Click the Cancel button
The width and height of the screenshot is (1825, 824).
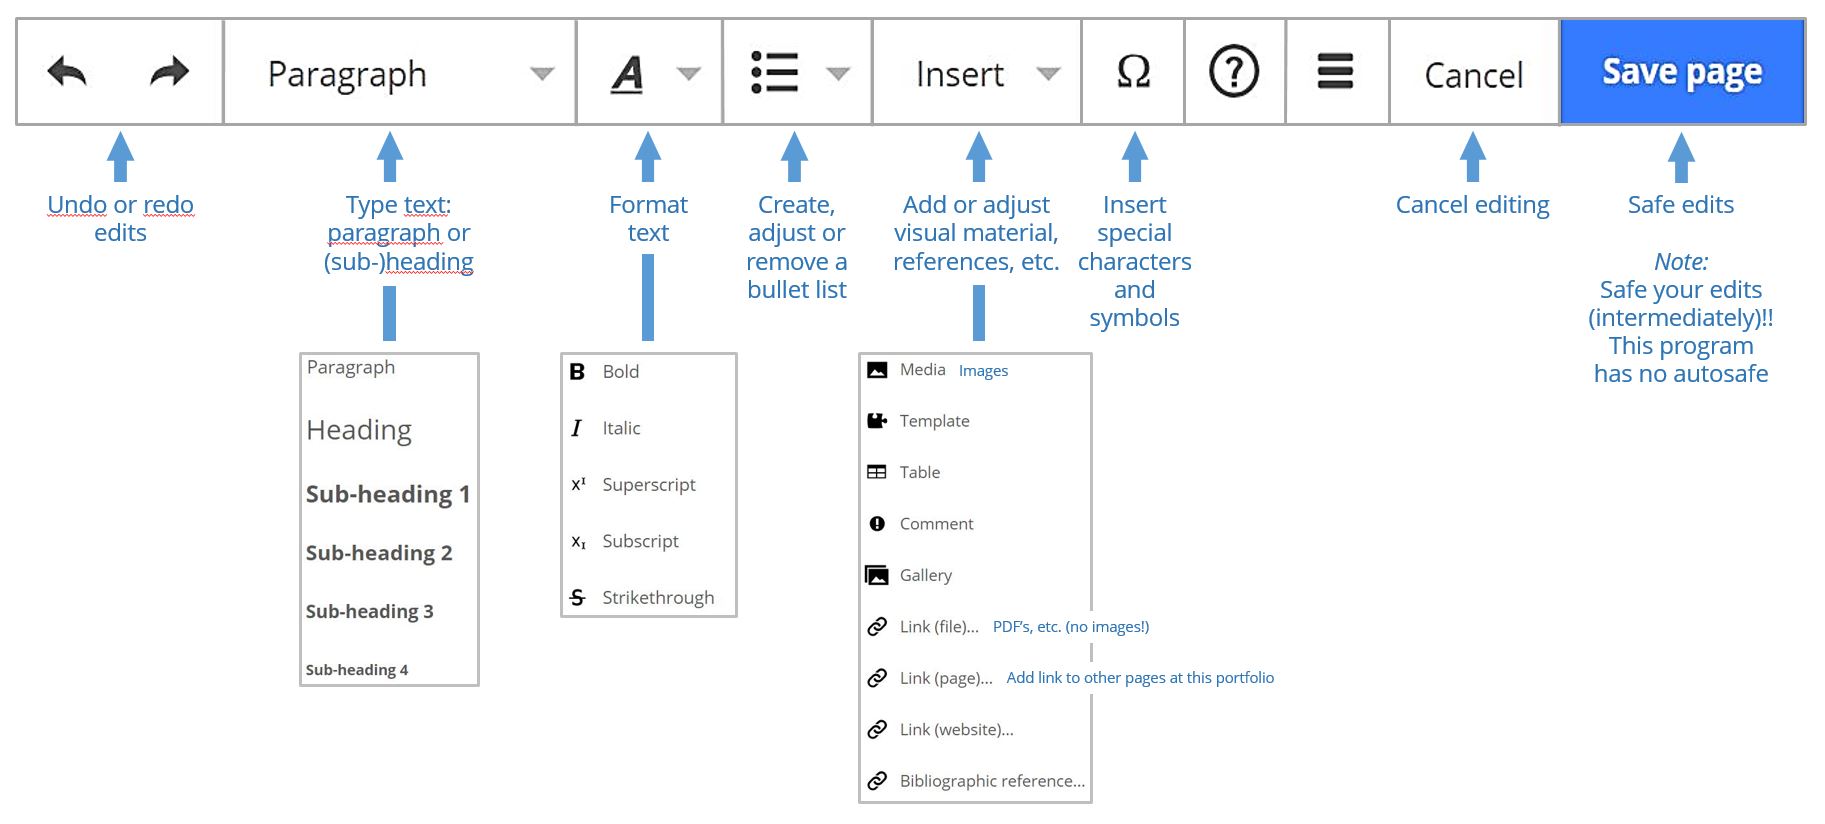pos(1474,73)
